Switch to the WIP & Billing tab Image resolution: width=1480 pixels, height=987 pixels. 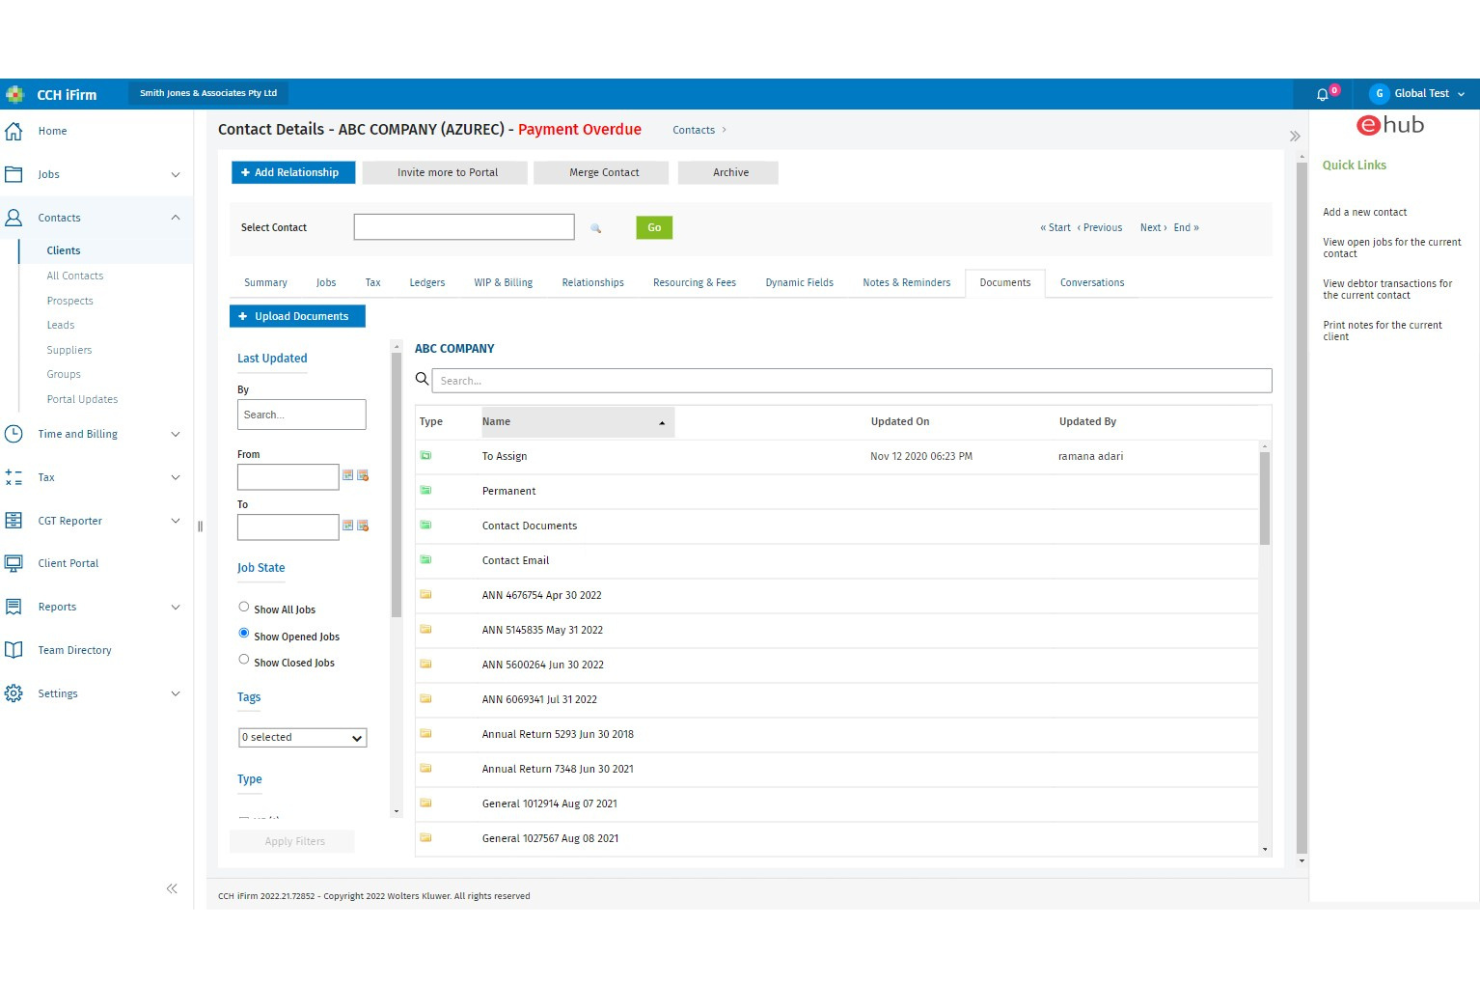[x=503, y=283]
